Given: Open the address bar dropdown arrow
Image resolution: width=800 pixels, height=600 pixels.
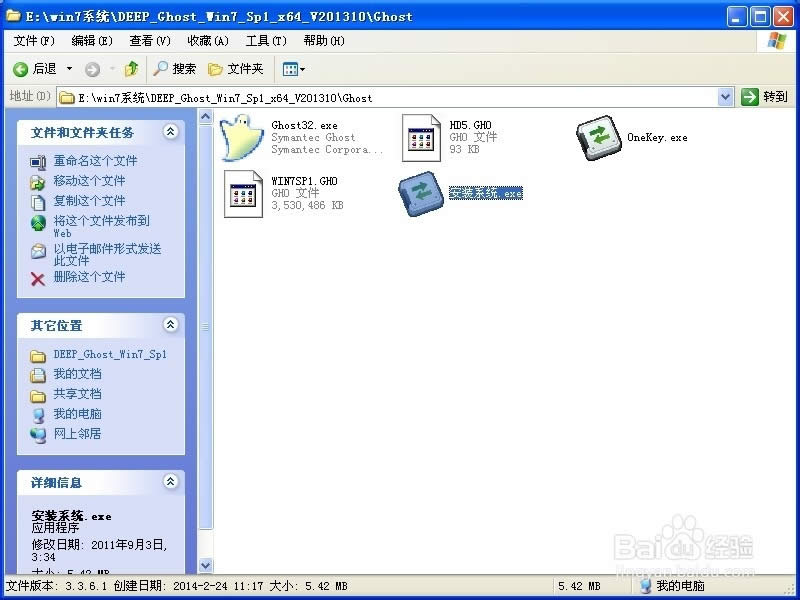Looking at the screenshot, I should click(x=727, y=96).
